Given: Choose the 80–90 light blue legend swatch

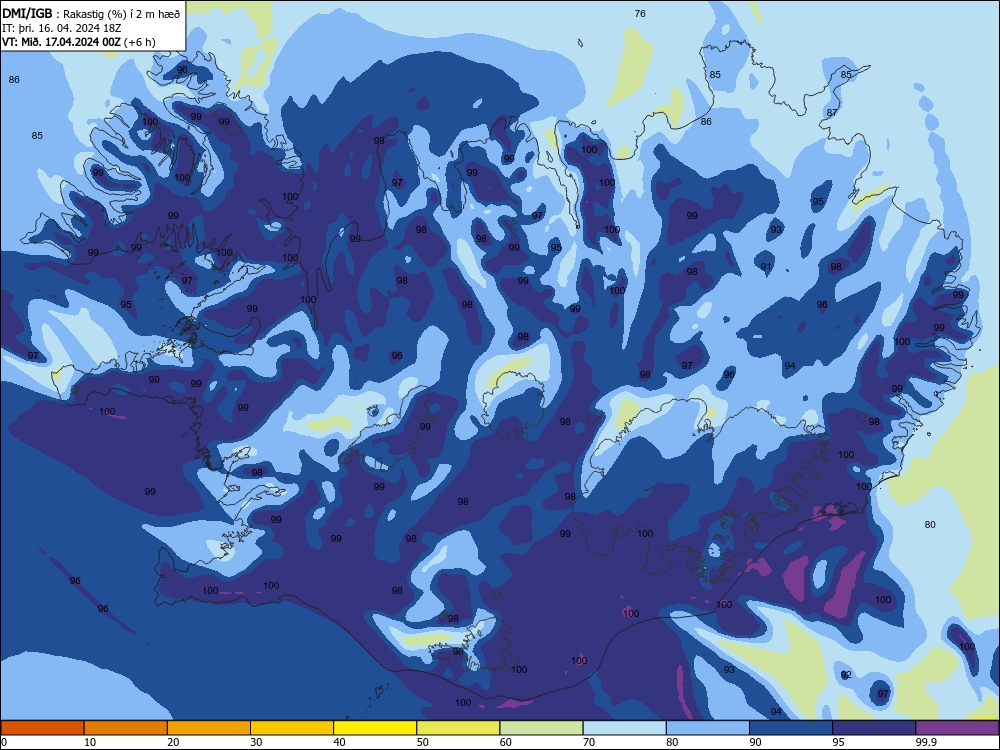Looking at the screenshot, I should [708, 728].
